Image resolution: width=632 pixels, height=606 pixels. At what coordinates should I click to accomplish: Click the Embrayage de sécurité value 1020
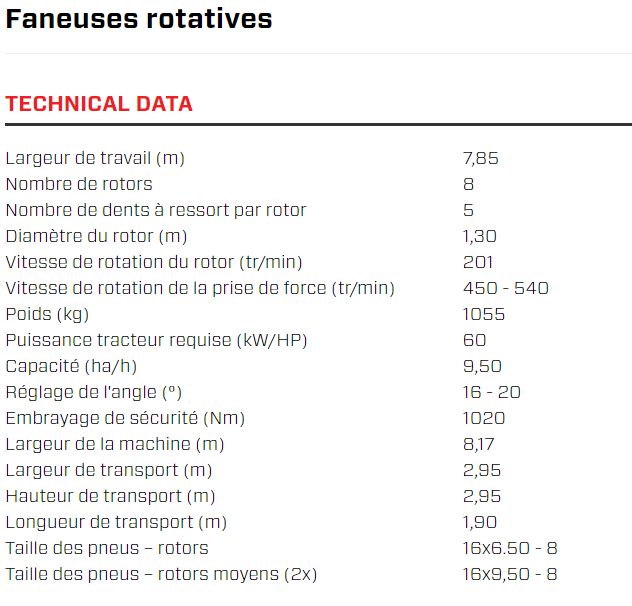[x=484, y=418]
